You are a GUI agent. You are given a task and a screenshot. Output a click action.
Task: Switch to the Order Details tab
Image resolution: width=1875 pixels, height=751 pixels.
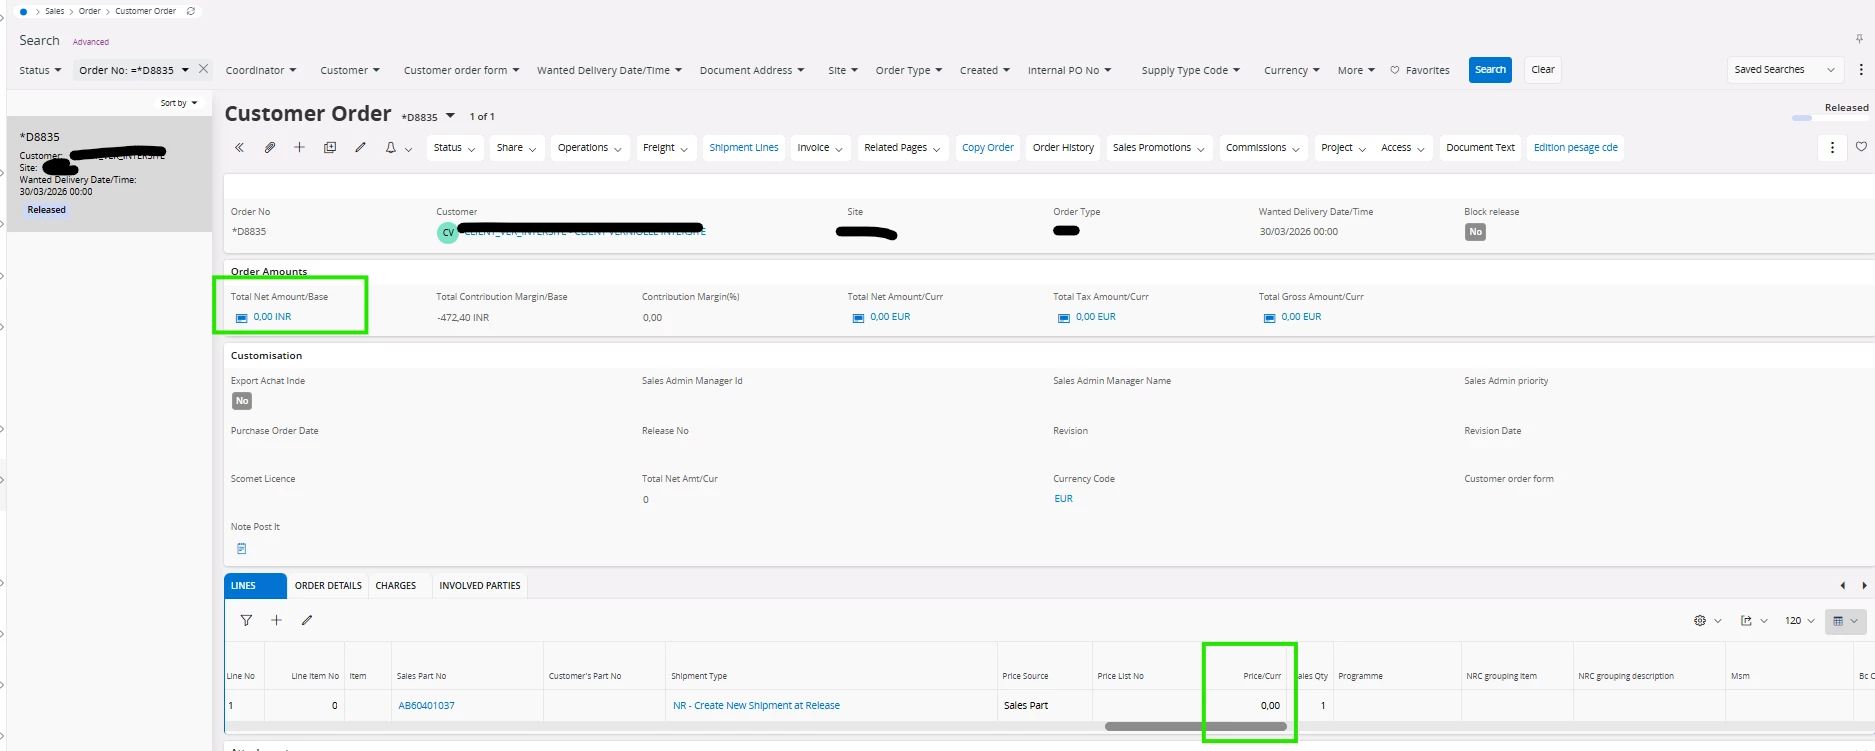pyautogui.click(x=328, y=586)
